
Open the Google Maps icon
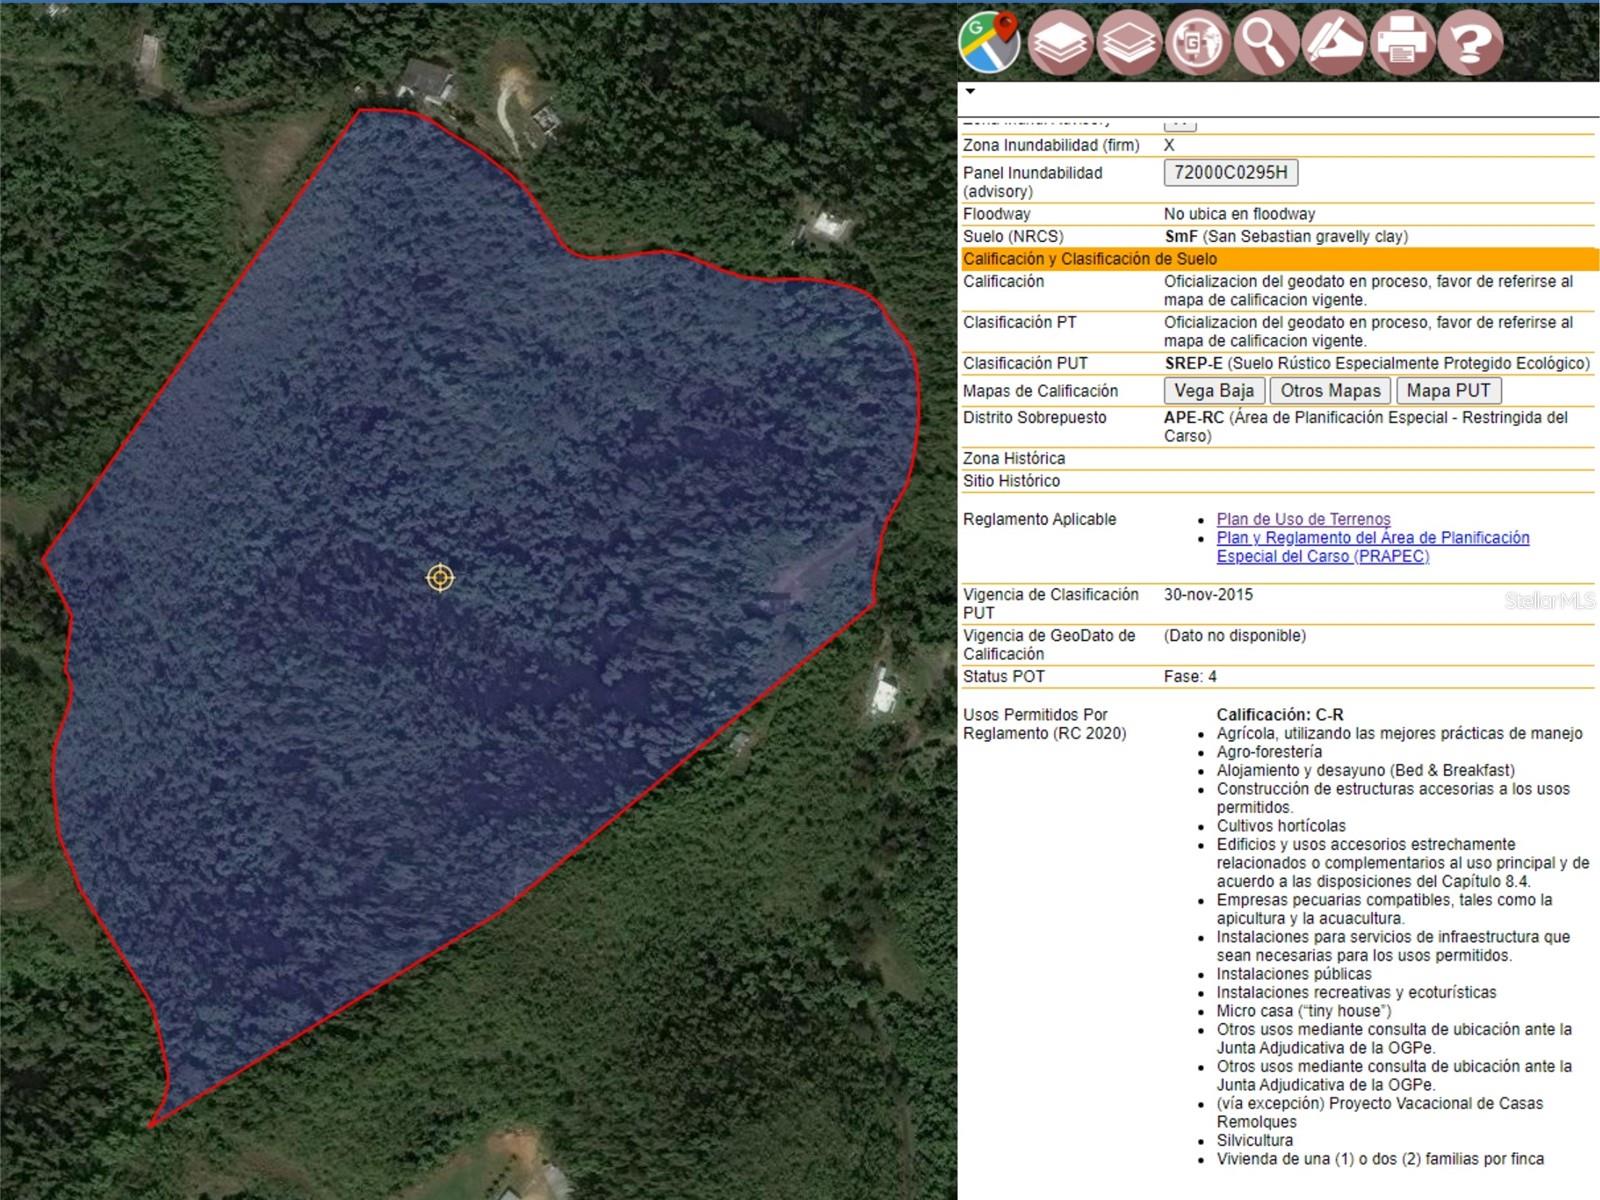989,42
